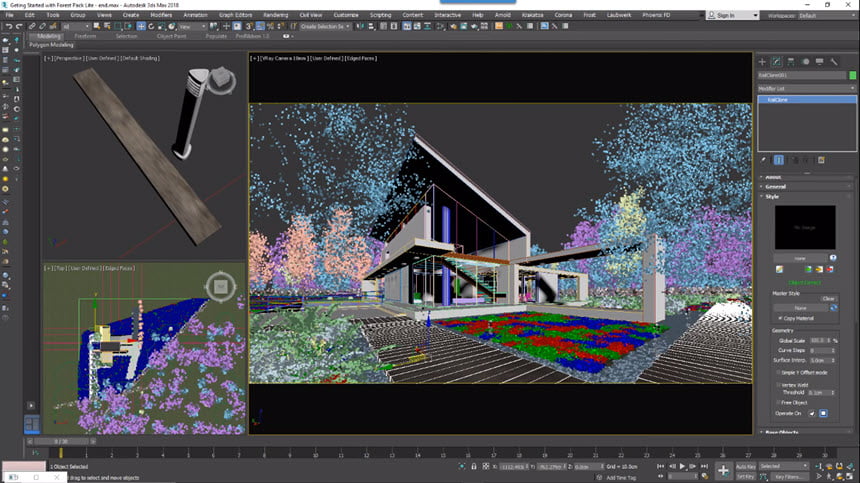Screen dimensions: 860x483
Task: Open the Sign In dropdown arrow
Action: click(755, 15)
